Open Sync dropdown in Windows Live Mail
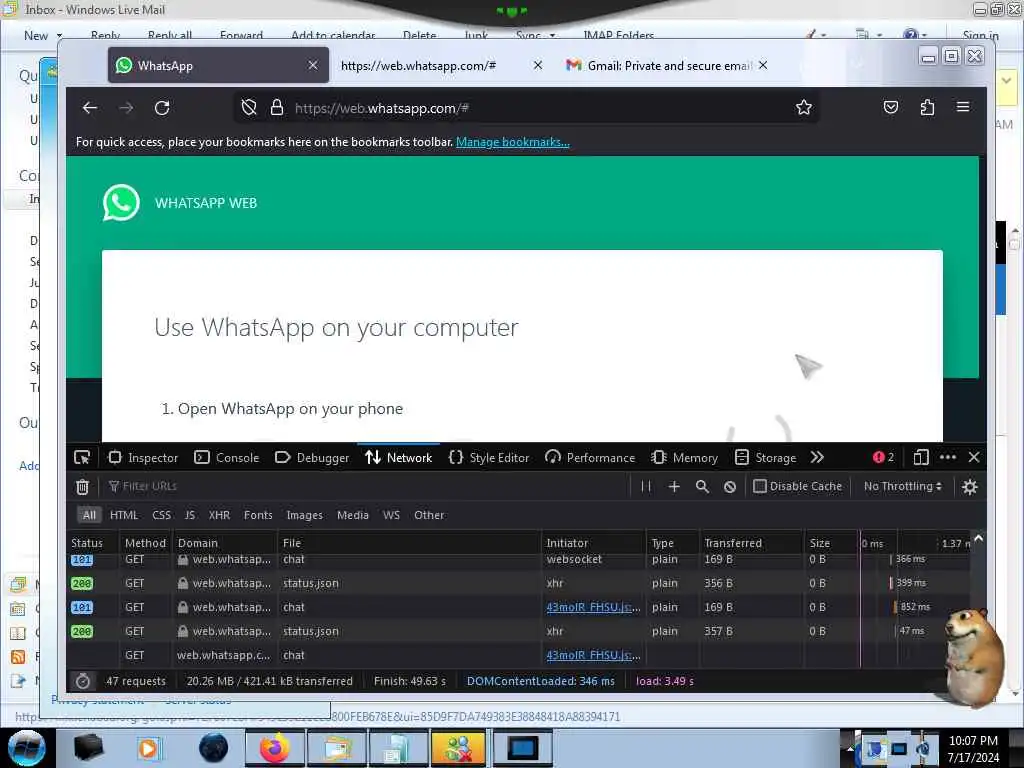Viewport: 1024px width, 768px height. (535, 35)
